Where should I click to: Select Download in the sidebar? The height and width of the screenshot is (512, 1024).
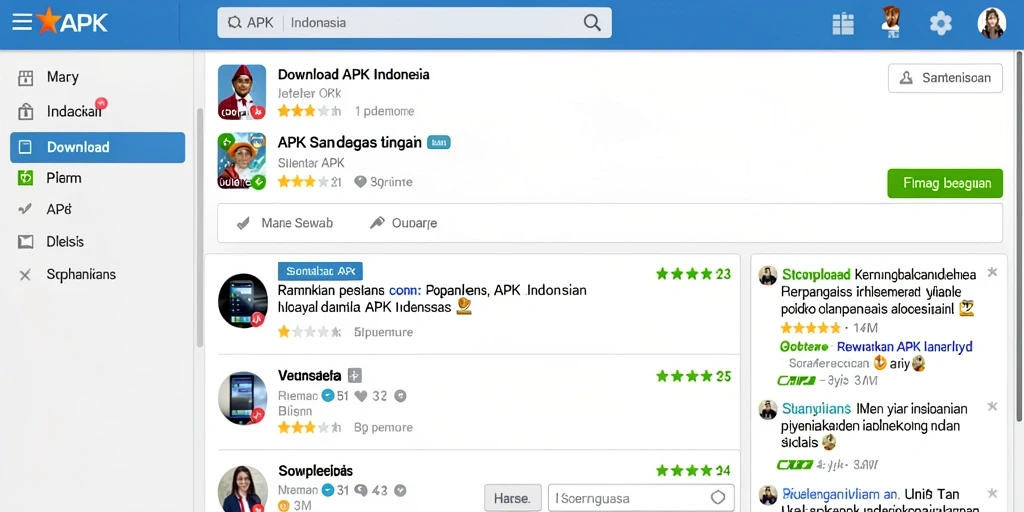pos(97,147)
